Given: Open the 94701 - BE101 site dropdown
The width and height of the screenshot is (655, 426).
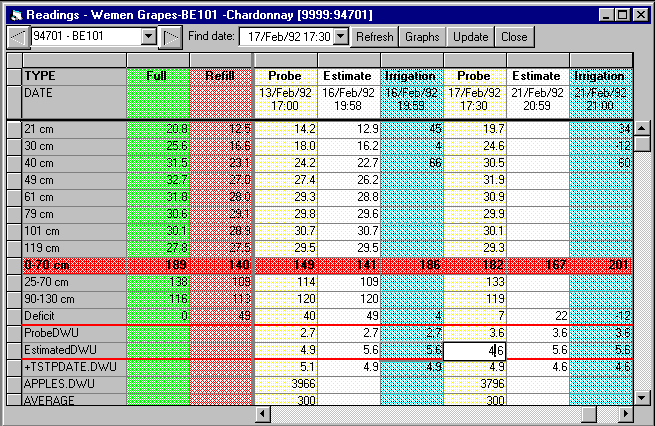Looking at the screenshot, I should pyautogui.click(x=149, y=36).
